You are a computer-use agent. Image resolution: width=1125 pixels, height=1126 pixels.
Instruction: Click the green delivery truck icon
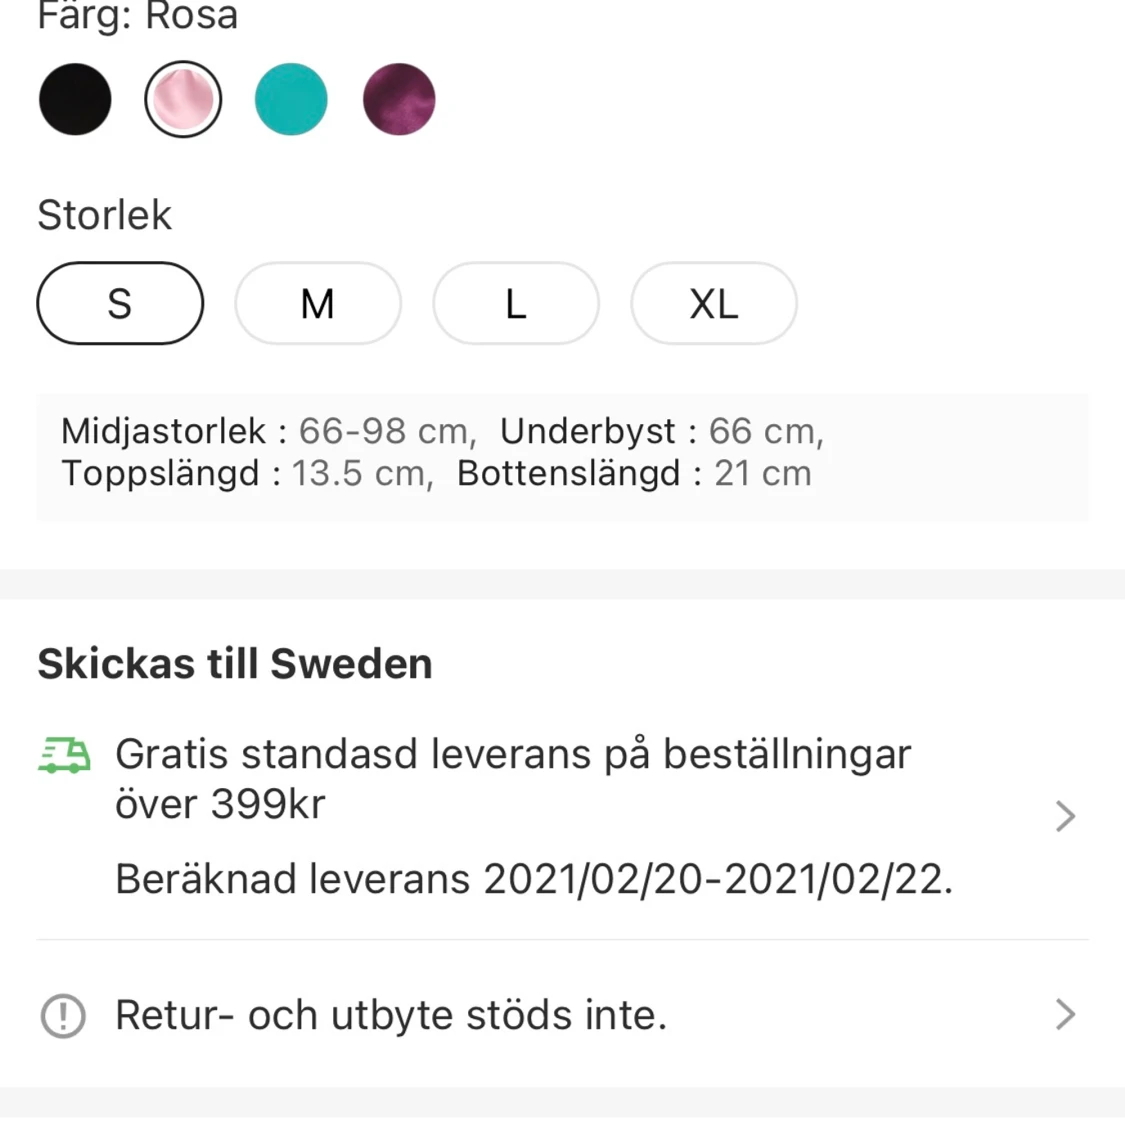(64, 756)
